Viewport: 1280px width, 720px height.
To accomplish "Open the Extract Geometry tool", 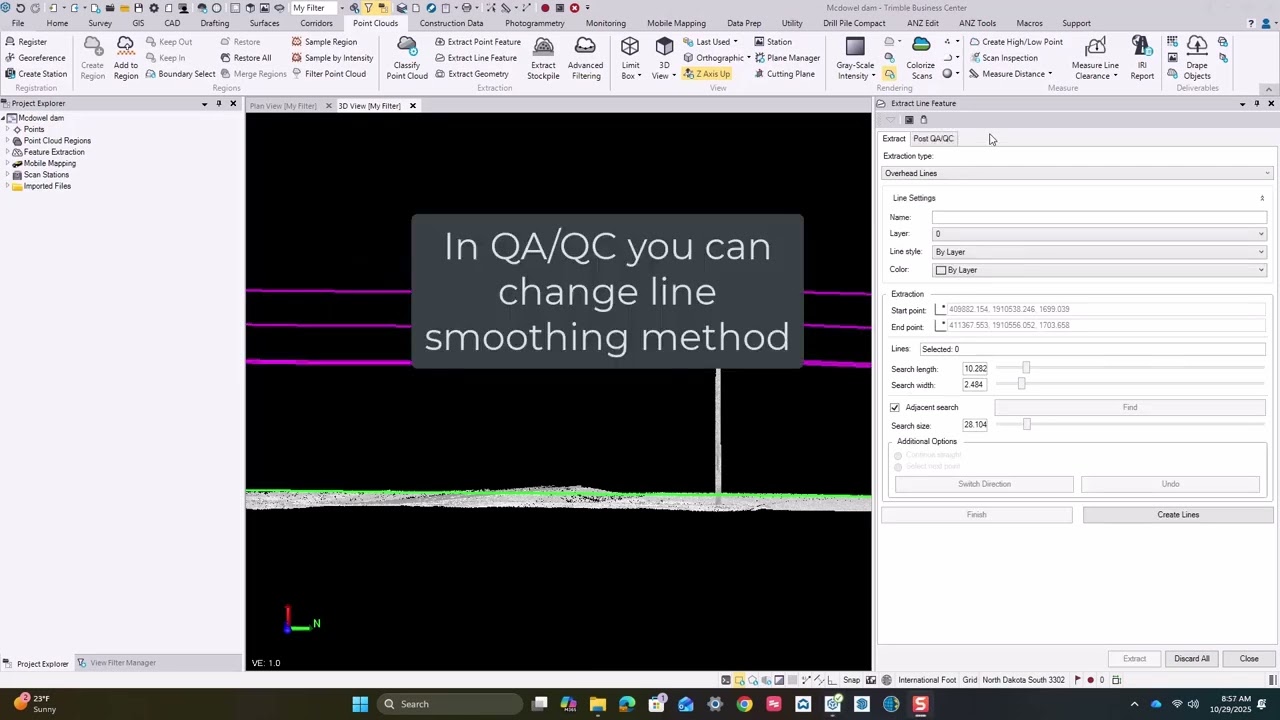I will click(x=471, y=74).
